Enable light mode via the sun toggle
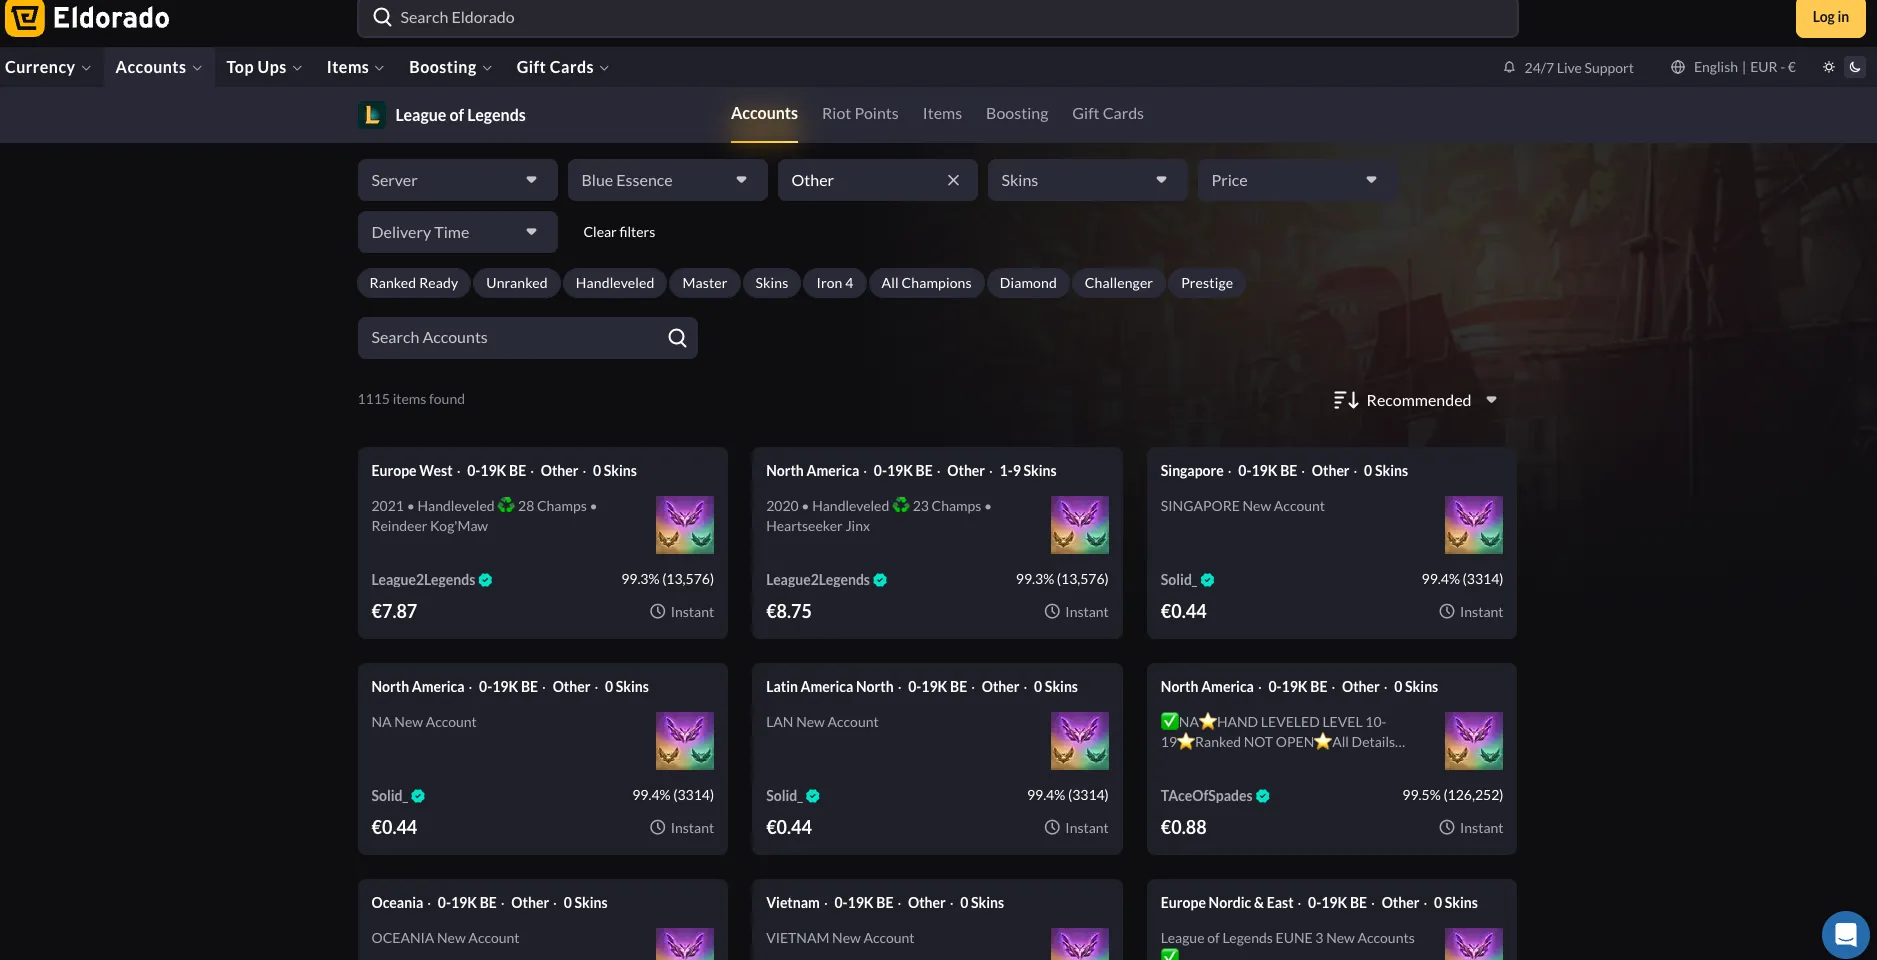 coord(1829,66)
